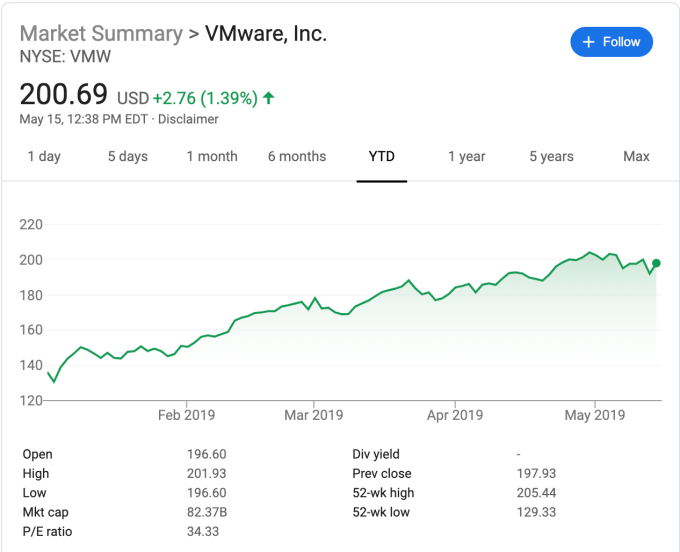This screenshot has height=552, width=680.
Task: Open the Disclaimer link
Action: tap(188, 119)
